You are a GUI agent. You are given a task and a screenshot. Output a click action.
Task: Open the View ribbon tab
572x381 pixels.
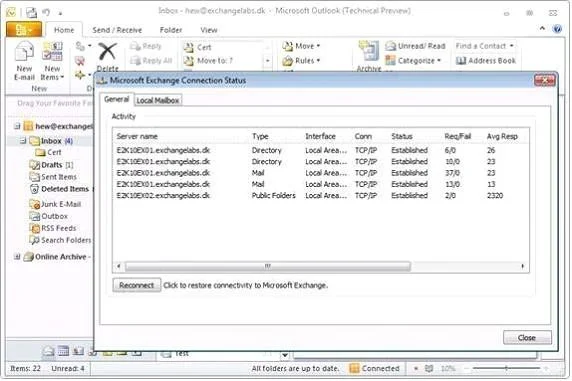pos(209,30)
